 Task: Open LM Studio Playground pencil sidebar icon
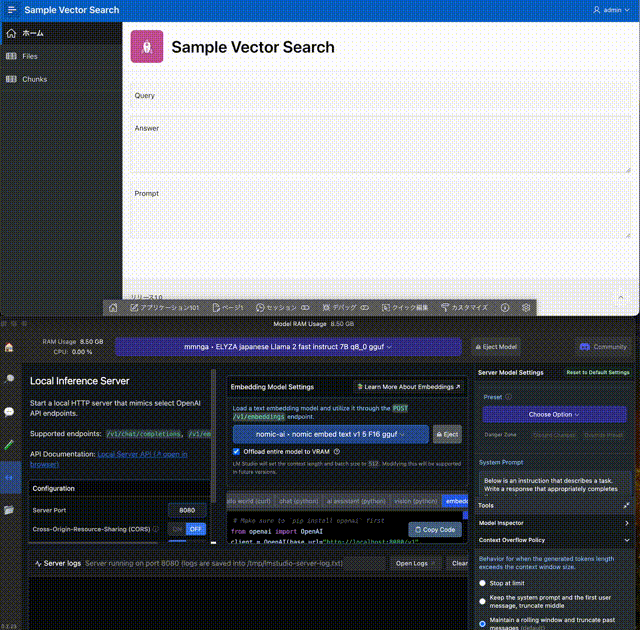(9, 444)
